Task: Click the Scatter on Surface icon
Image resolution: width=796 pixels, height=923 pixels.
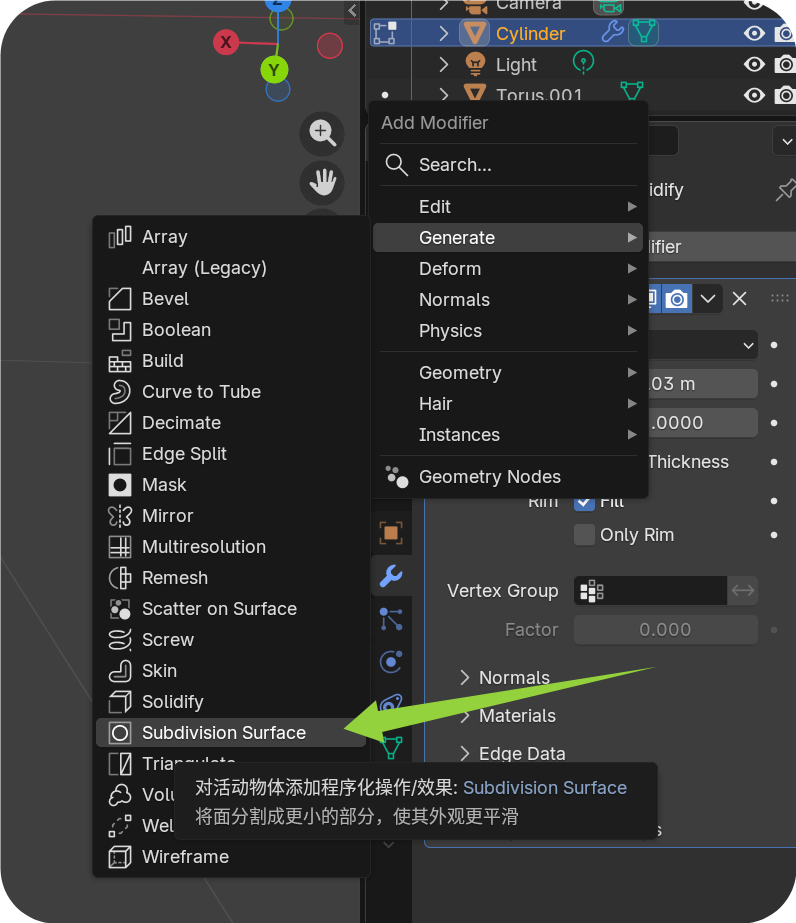Action: tap(120, 609)
